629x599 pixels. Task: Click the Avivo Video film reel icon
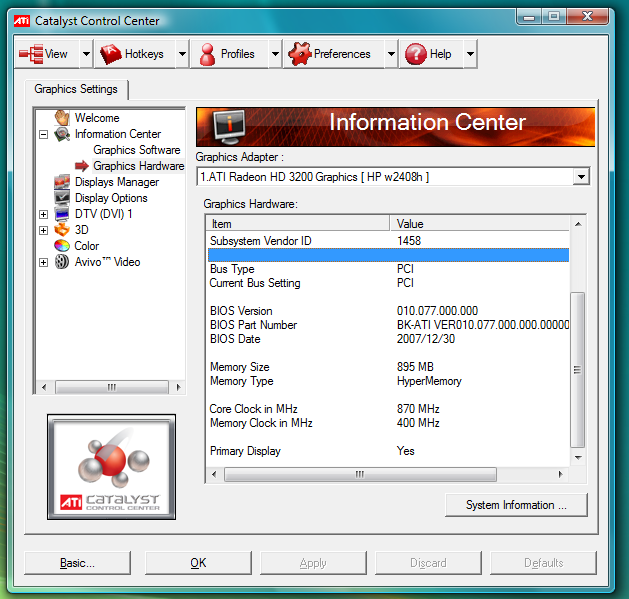pyautogui.click(x=62, y=262)
